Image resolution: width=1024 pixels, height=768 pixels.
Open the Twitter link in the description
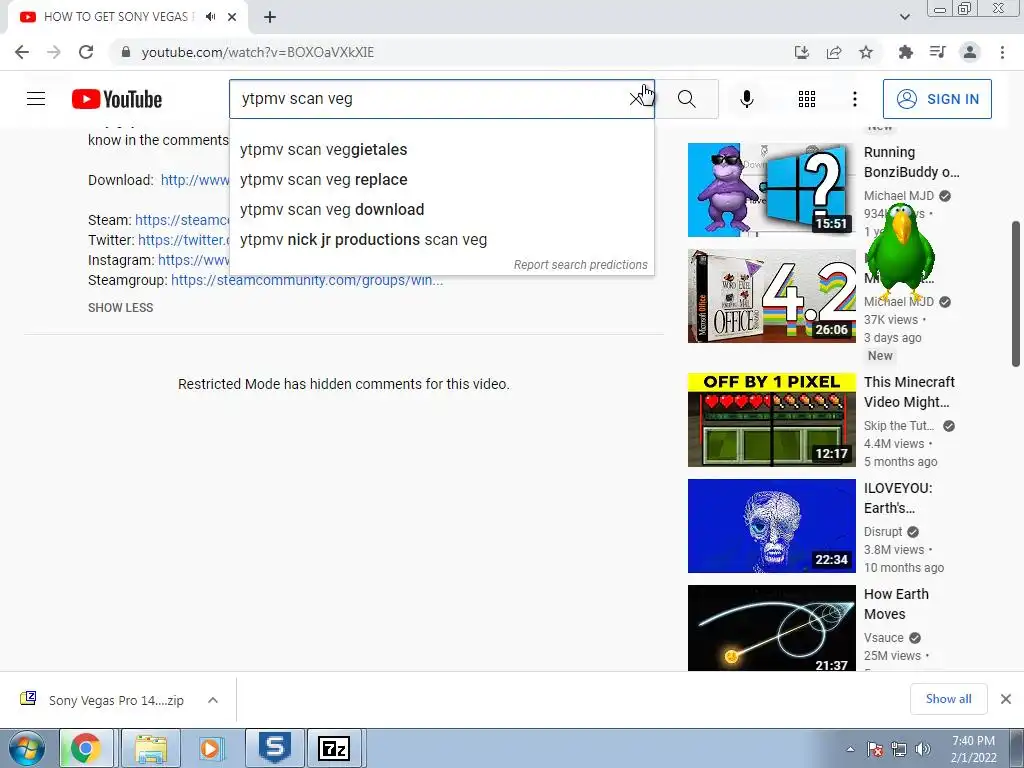click(184, 240)
